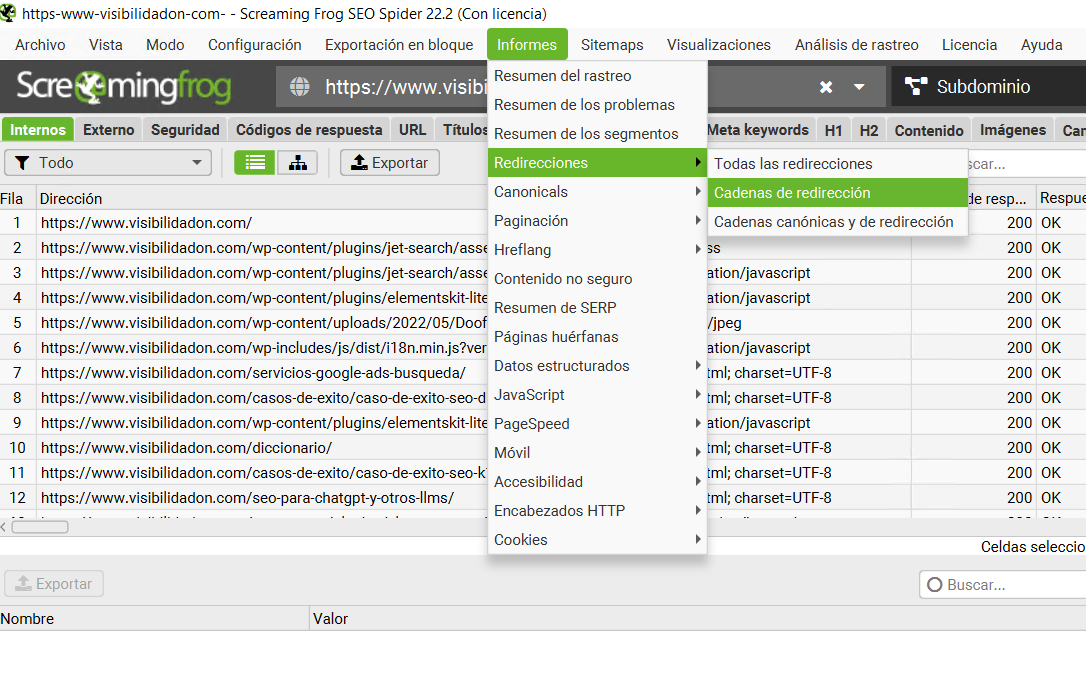
Task: Close the Informes menu by clicking it
Action: tap(527, 44)
